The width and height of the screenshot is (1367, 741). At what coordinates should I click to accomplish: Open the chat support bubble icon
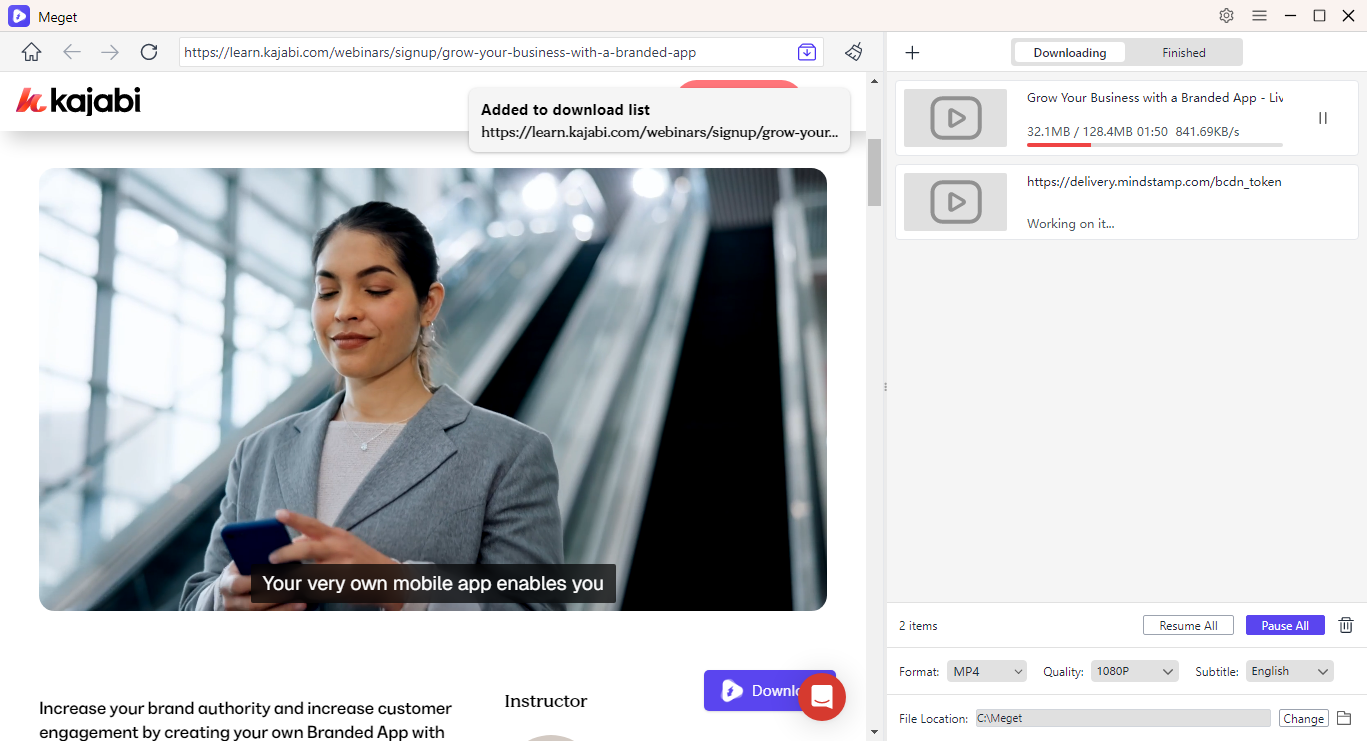822,697
